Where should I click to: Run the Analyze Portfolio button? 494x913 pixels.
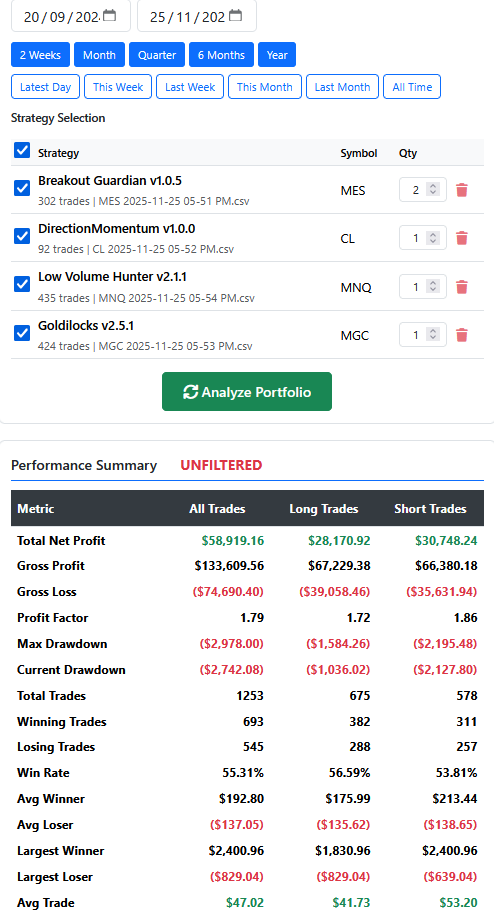[247, 392]
